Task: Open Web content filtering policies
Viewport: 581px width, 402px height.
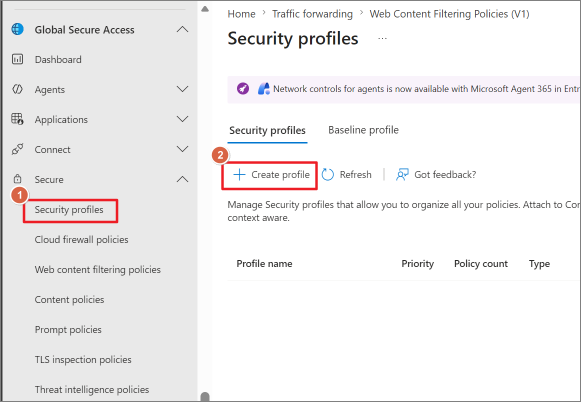Action: [x=98, y=270]
